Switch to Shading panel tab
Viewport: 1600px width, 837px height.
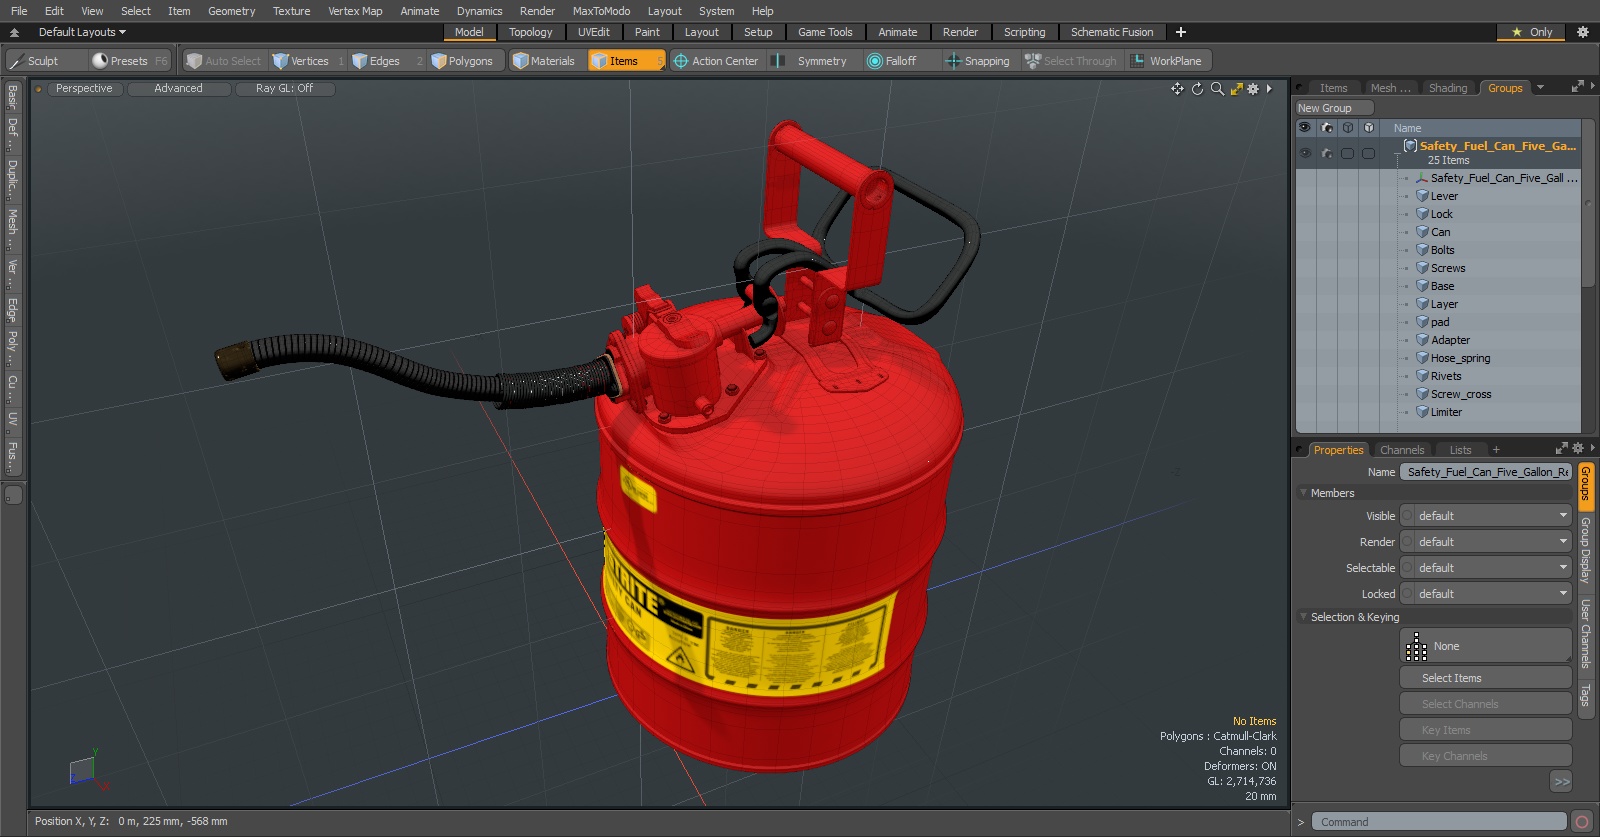(x=1447, y=88)
